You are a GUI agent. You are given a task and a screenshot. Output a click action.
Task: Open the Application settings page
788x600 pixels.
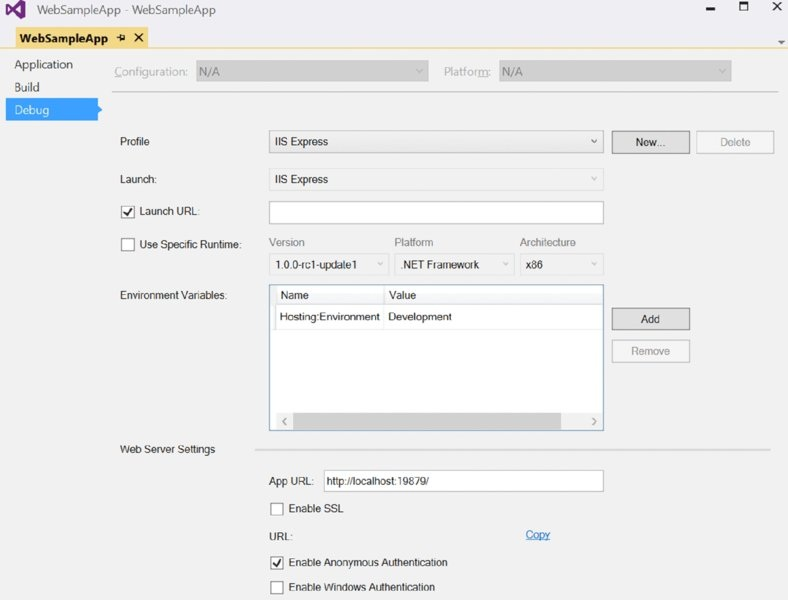(x=43, y=64)
